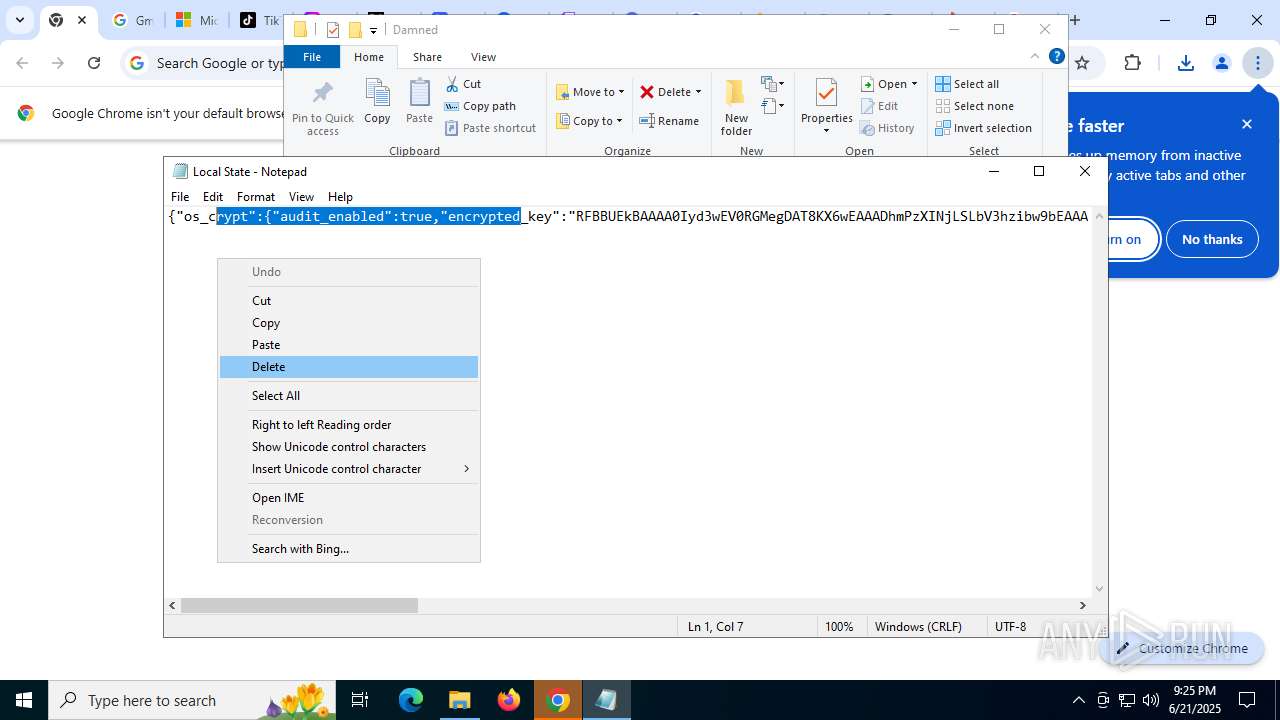The image size is (1280, 720).
Task: Choose Search with Bing in context menu
Action: tap(348, 549)
